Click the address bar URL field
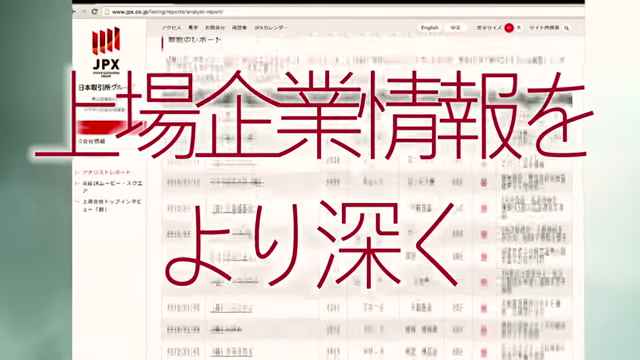Screen dimensions: 640x360 tap(167, 12)
